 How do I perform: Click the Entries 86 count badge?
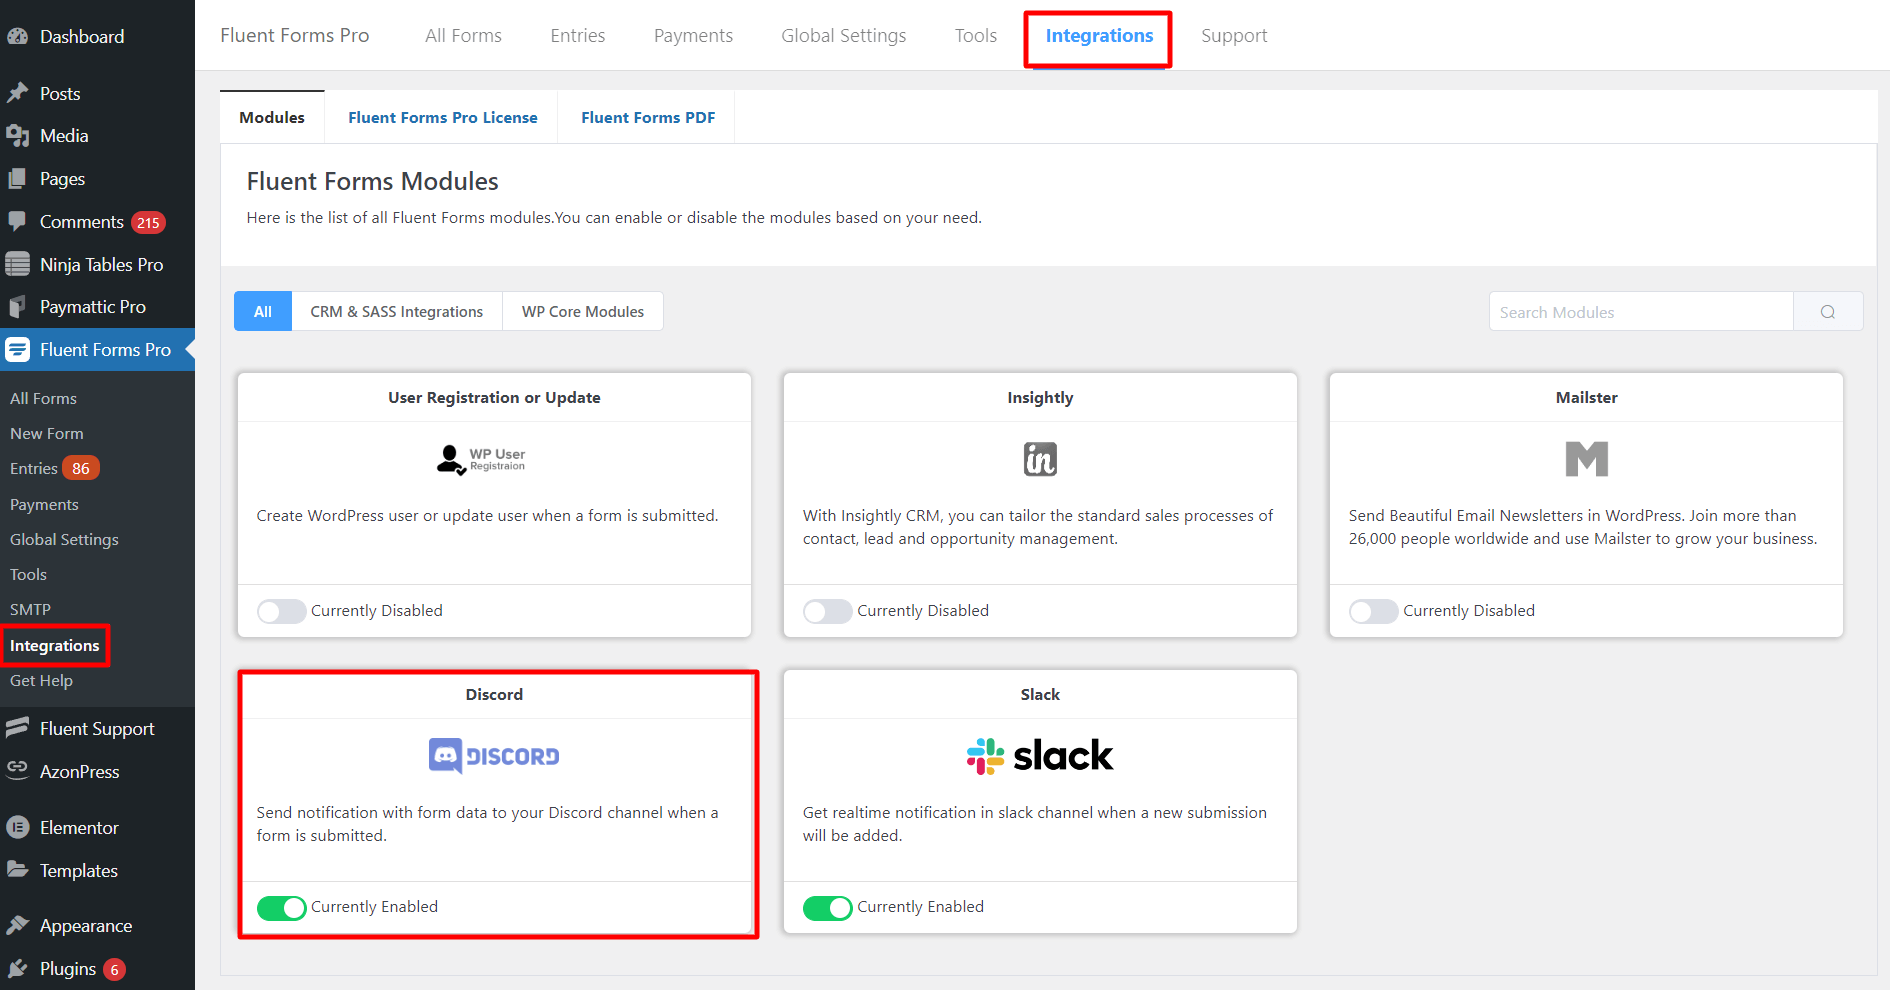[81, 468]
